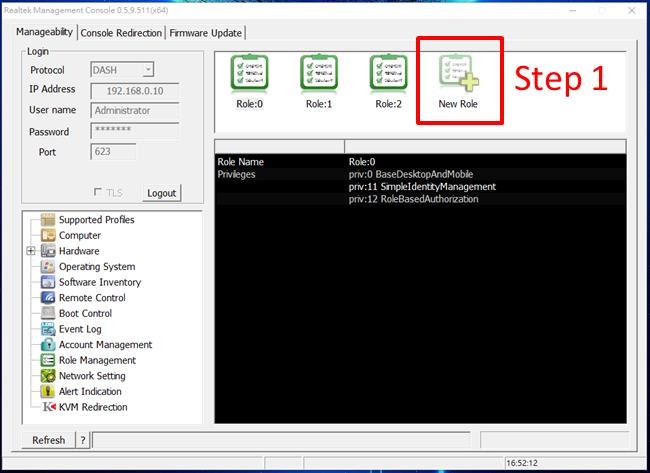Toggle the TLS checkbox

click(x=98, y=192)
